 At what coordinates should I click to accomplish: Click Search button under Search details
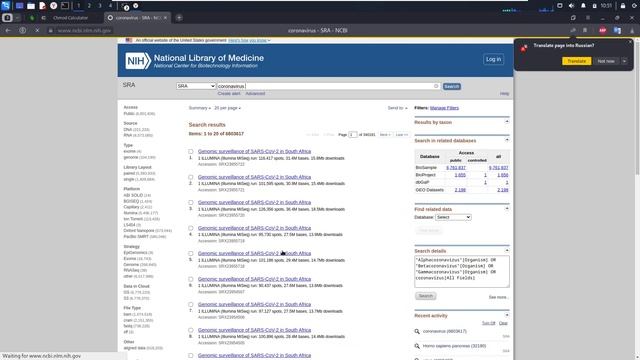click(x=426, y=296)
